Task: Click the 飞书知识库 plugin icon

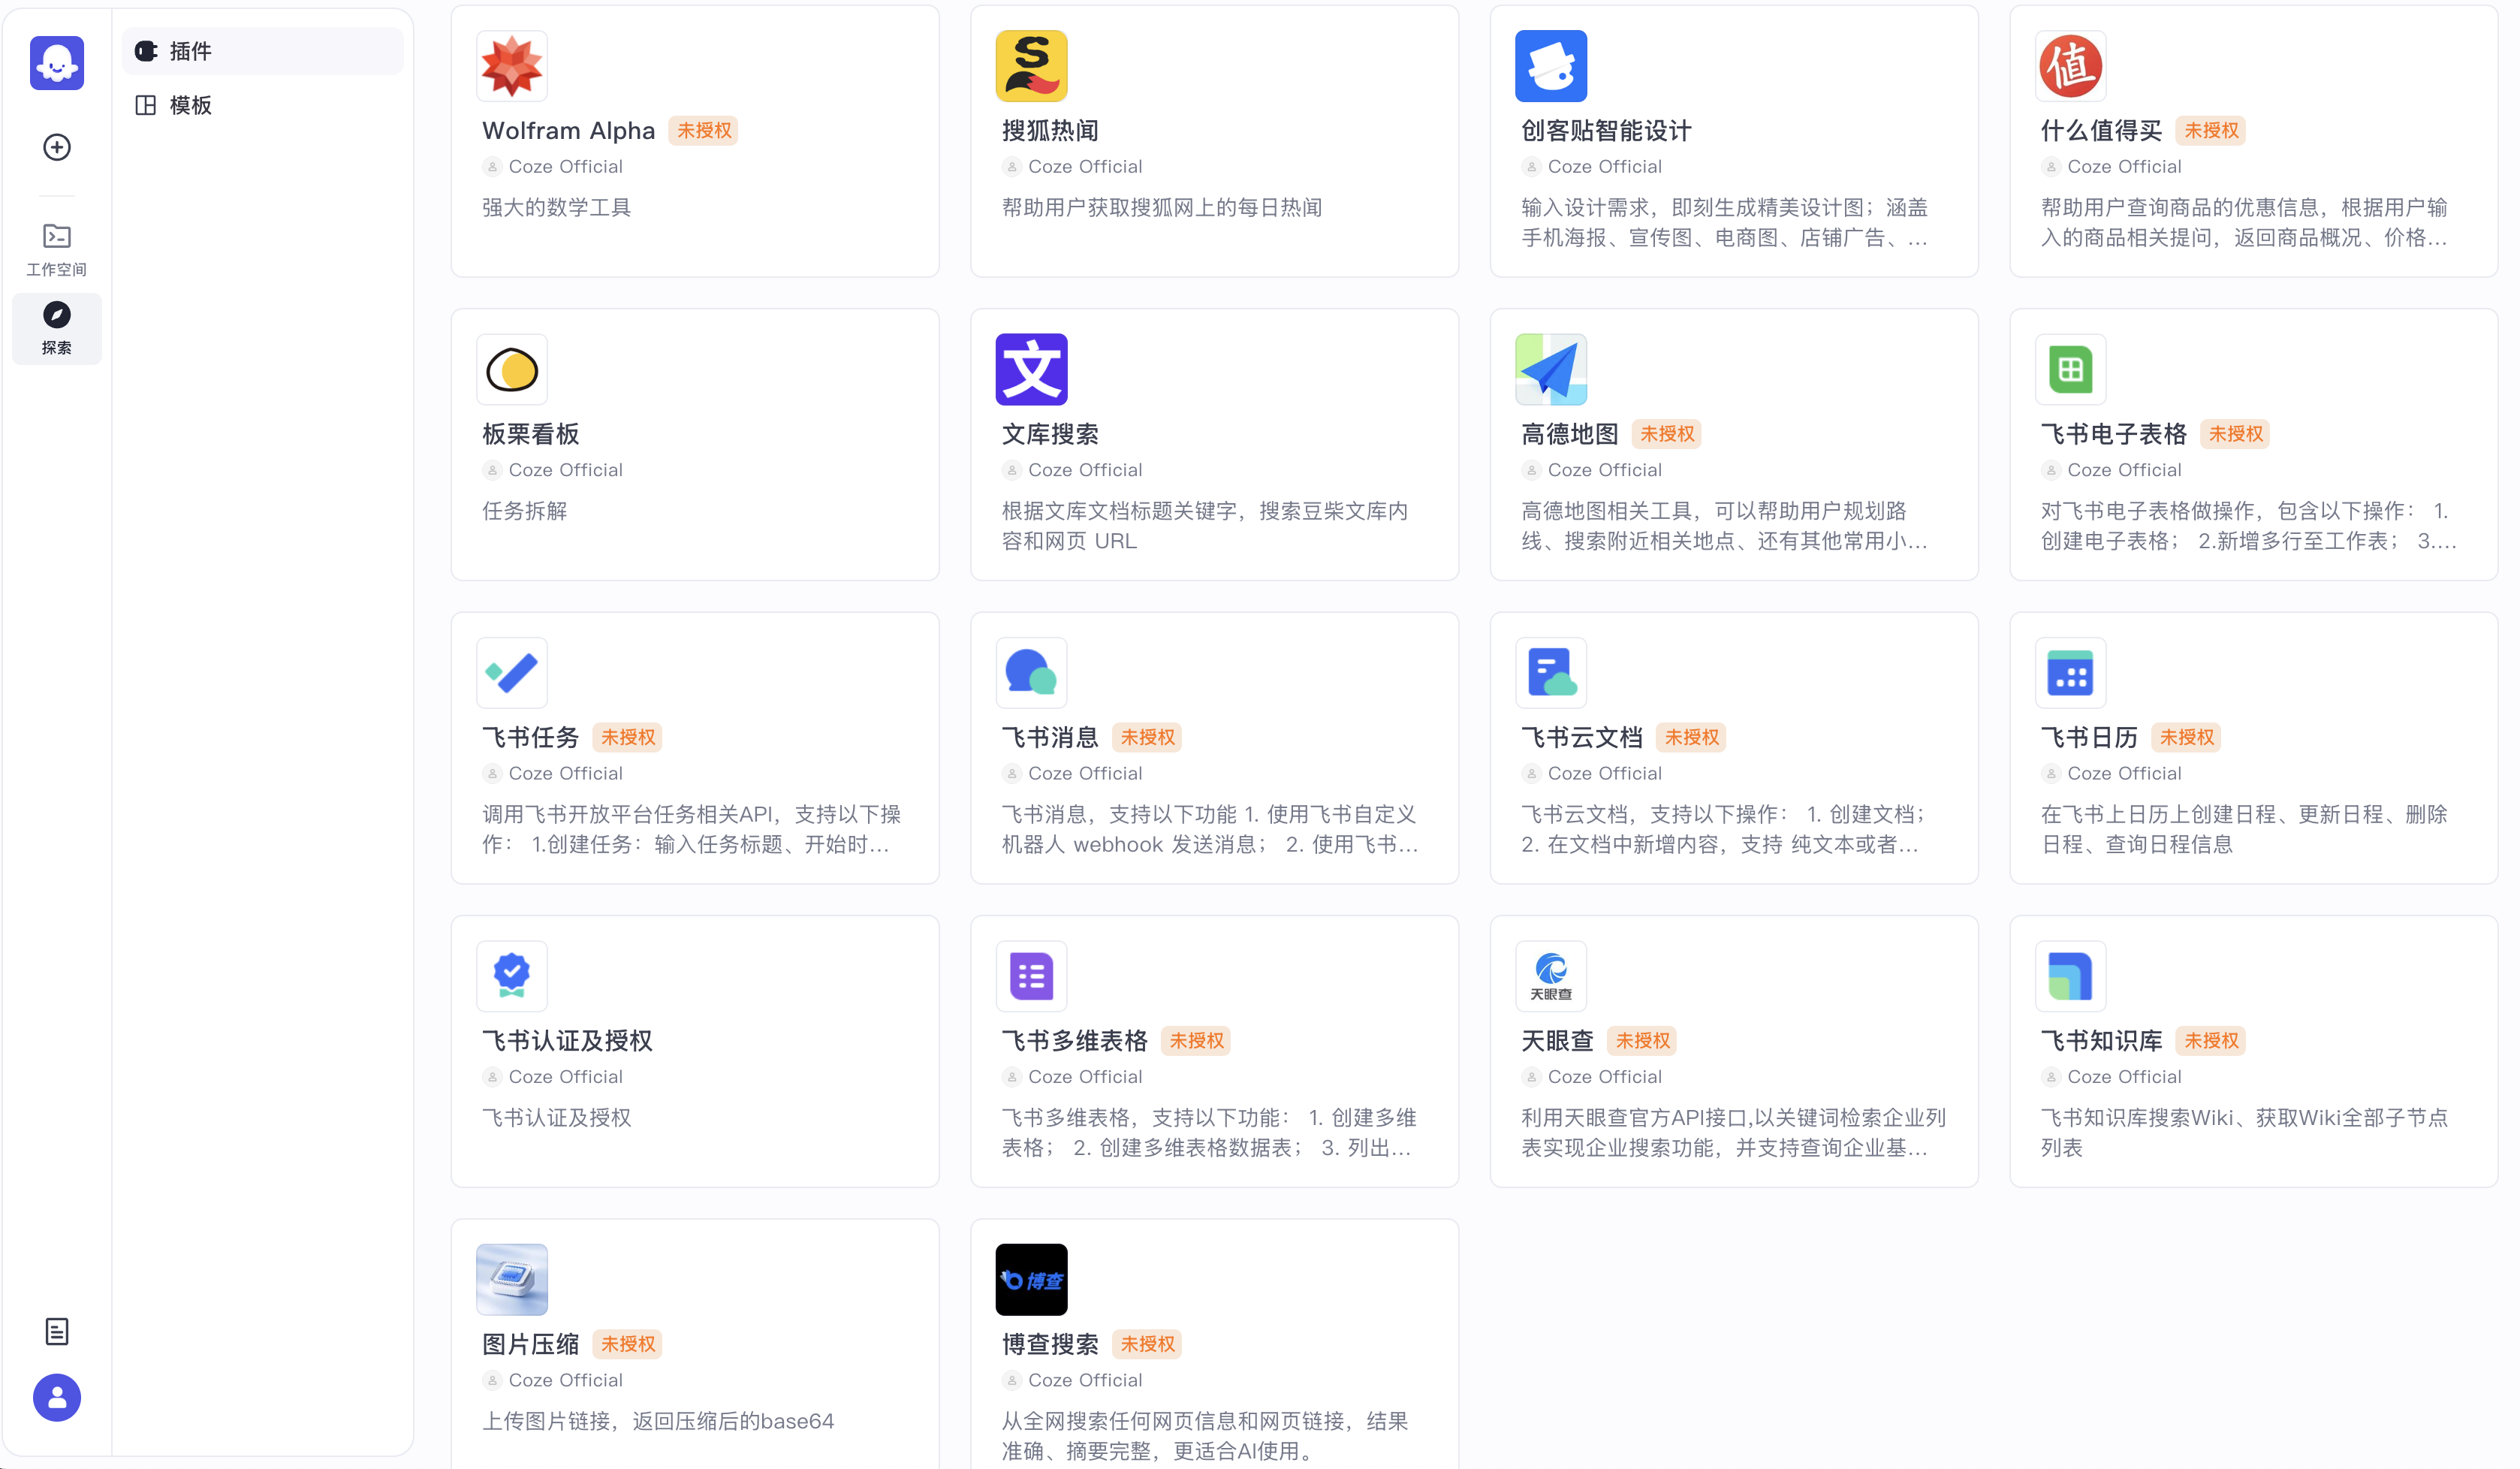Action: click(x=2071, y=976)
